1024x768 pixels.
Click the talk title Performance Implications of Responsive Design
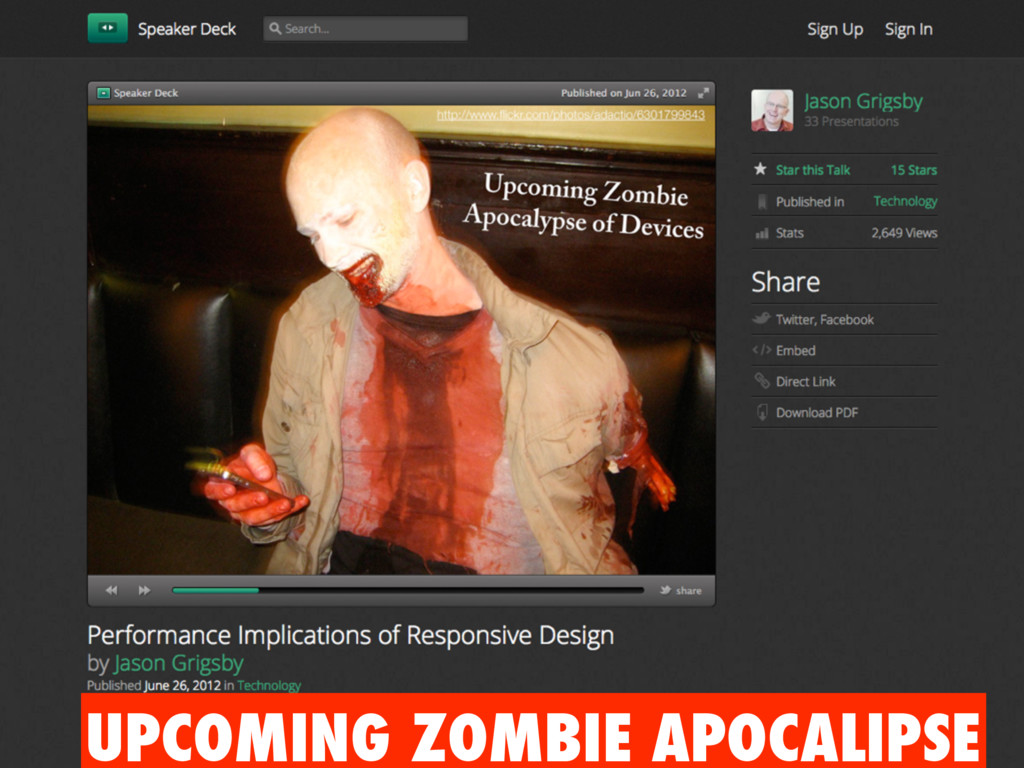351,635
